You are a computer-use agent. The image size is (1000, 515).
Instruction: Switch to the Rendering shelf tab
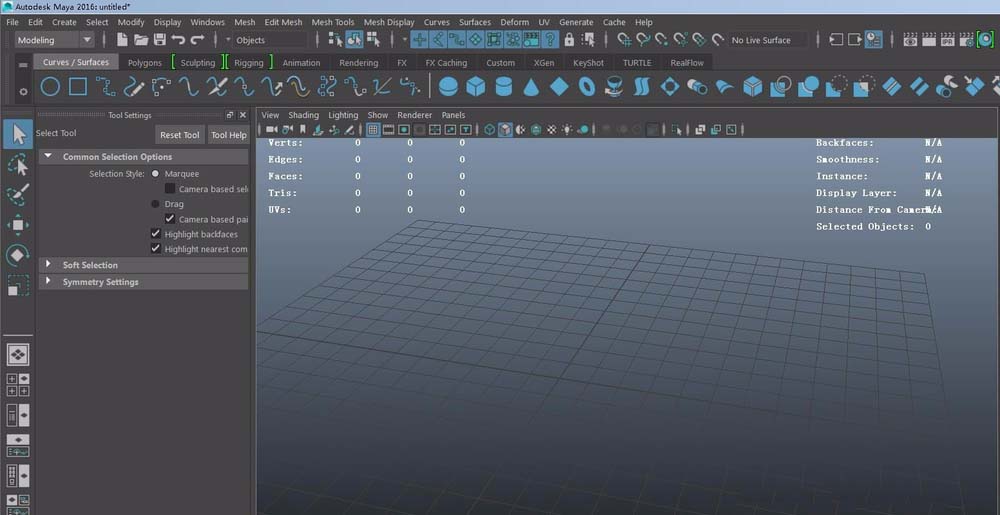358,63
